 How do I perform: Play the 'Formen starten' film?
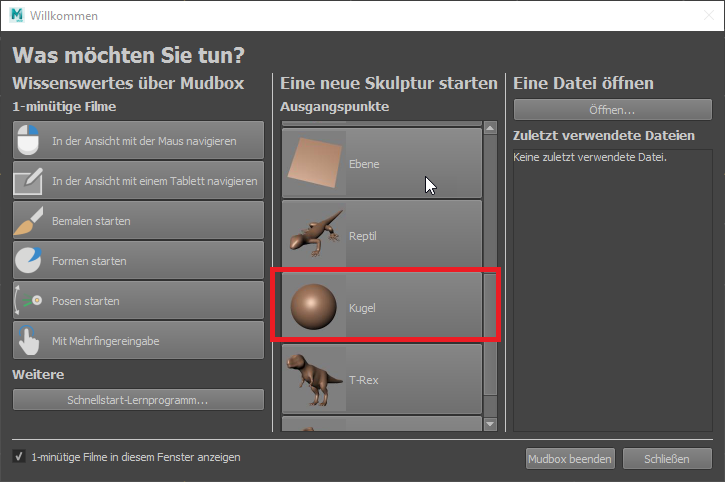click(138, 260)
